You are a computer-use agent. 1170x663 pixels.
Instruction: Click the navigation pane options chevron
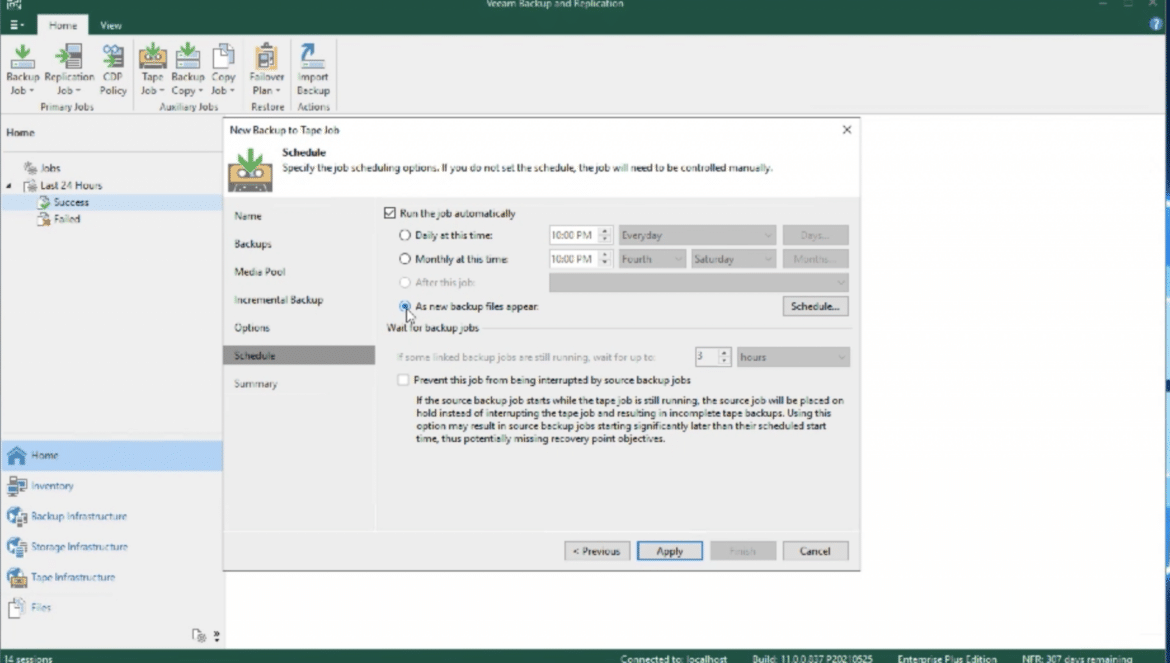[x=216, y=636]
